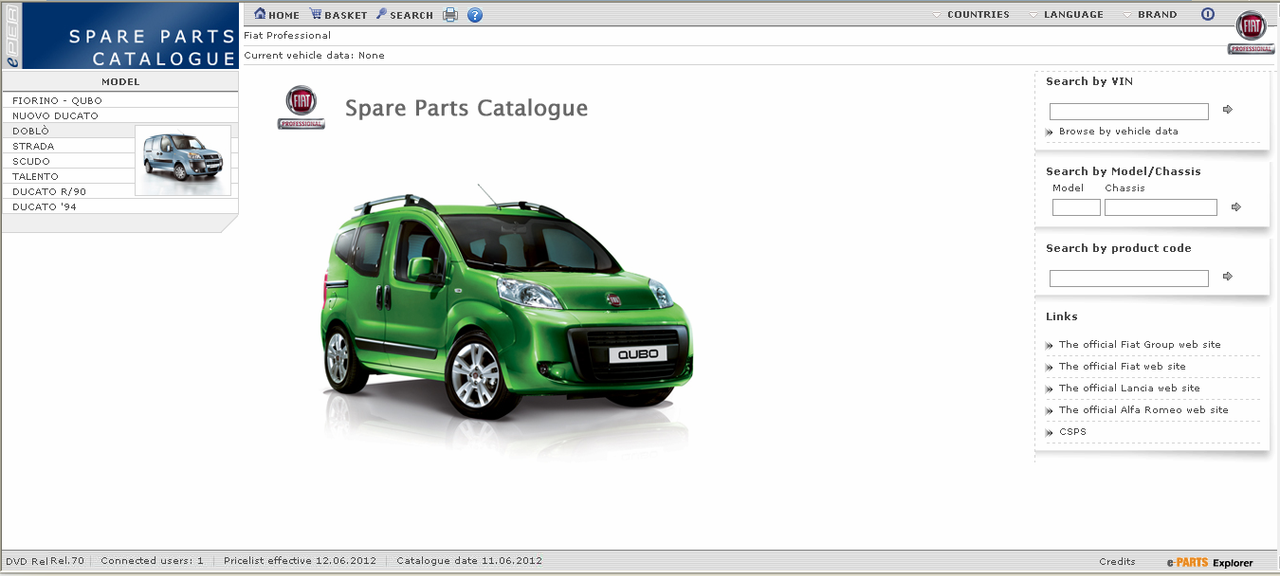The width and height of the screenshot is (1280, 576).
Task: Click the Model input field
Action: (x=1076, y=208)
